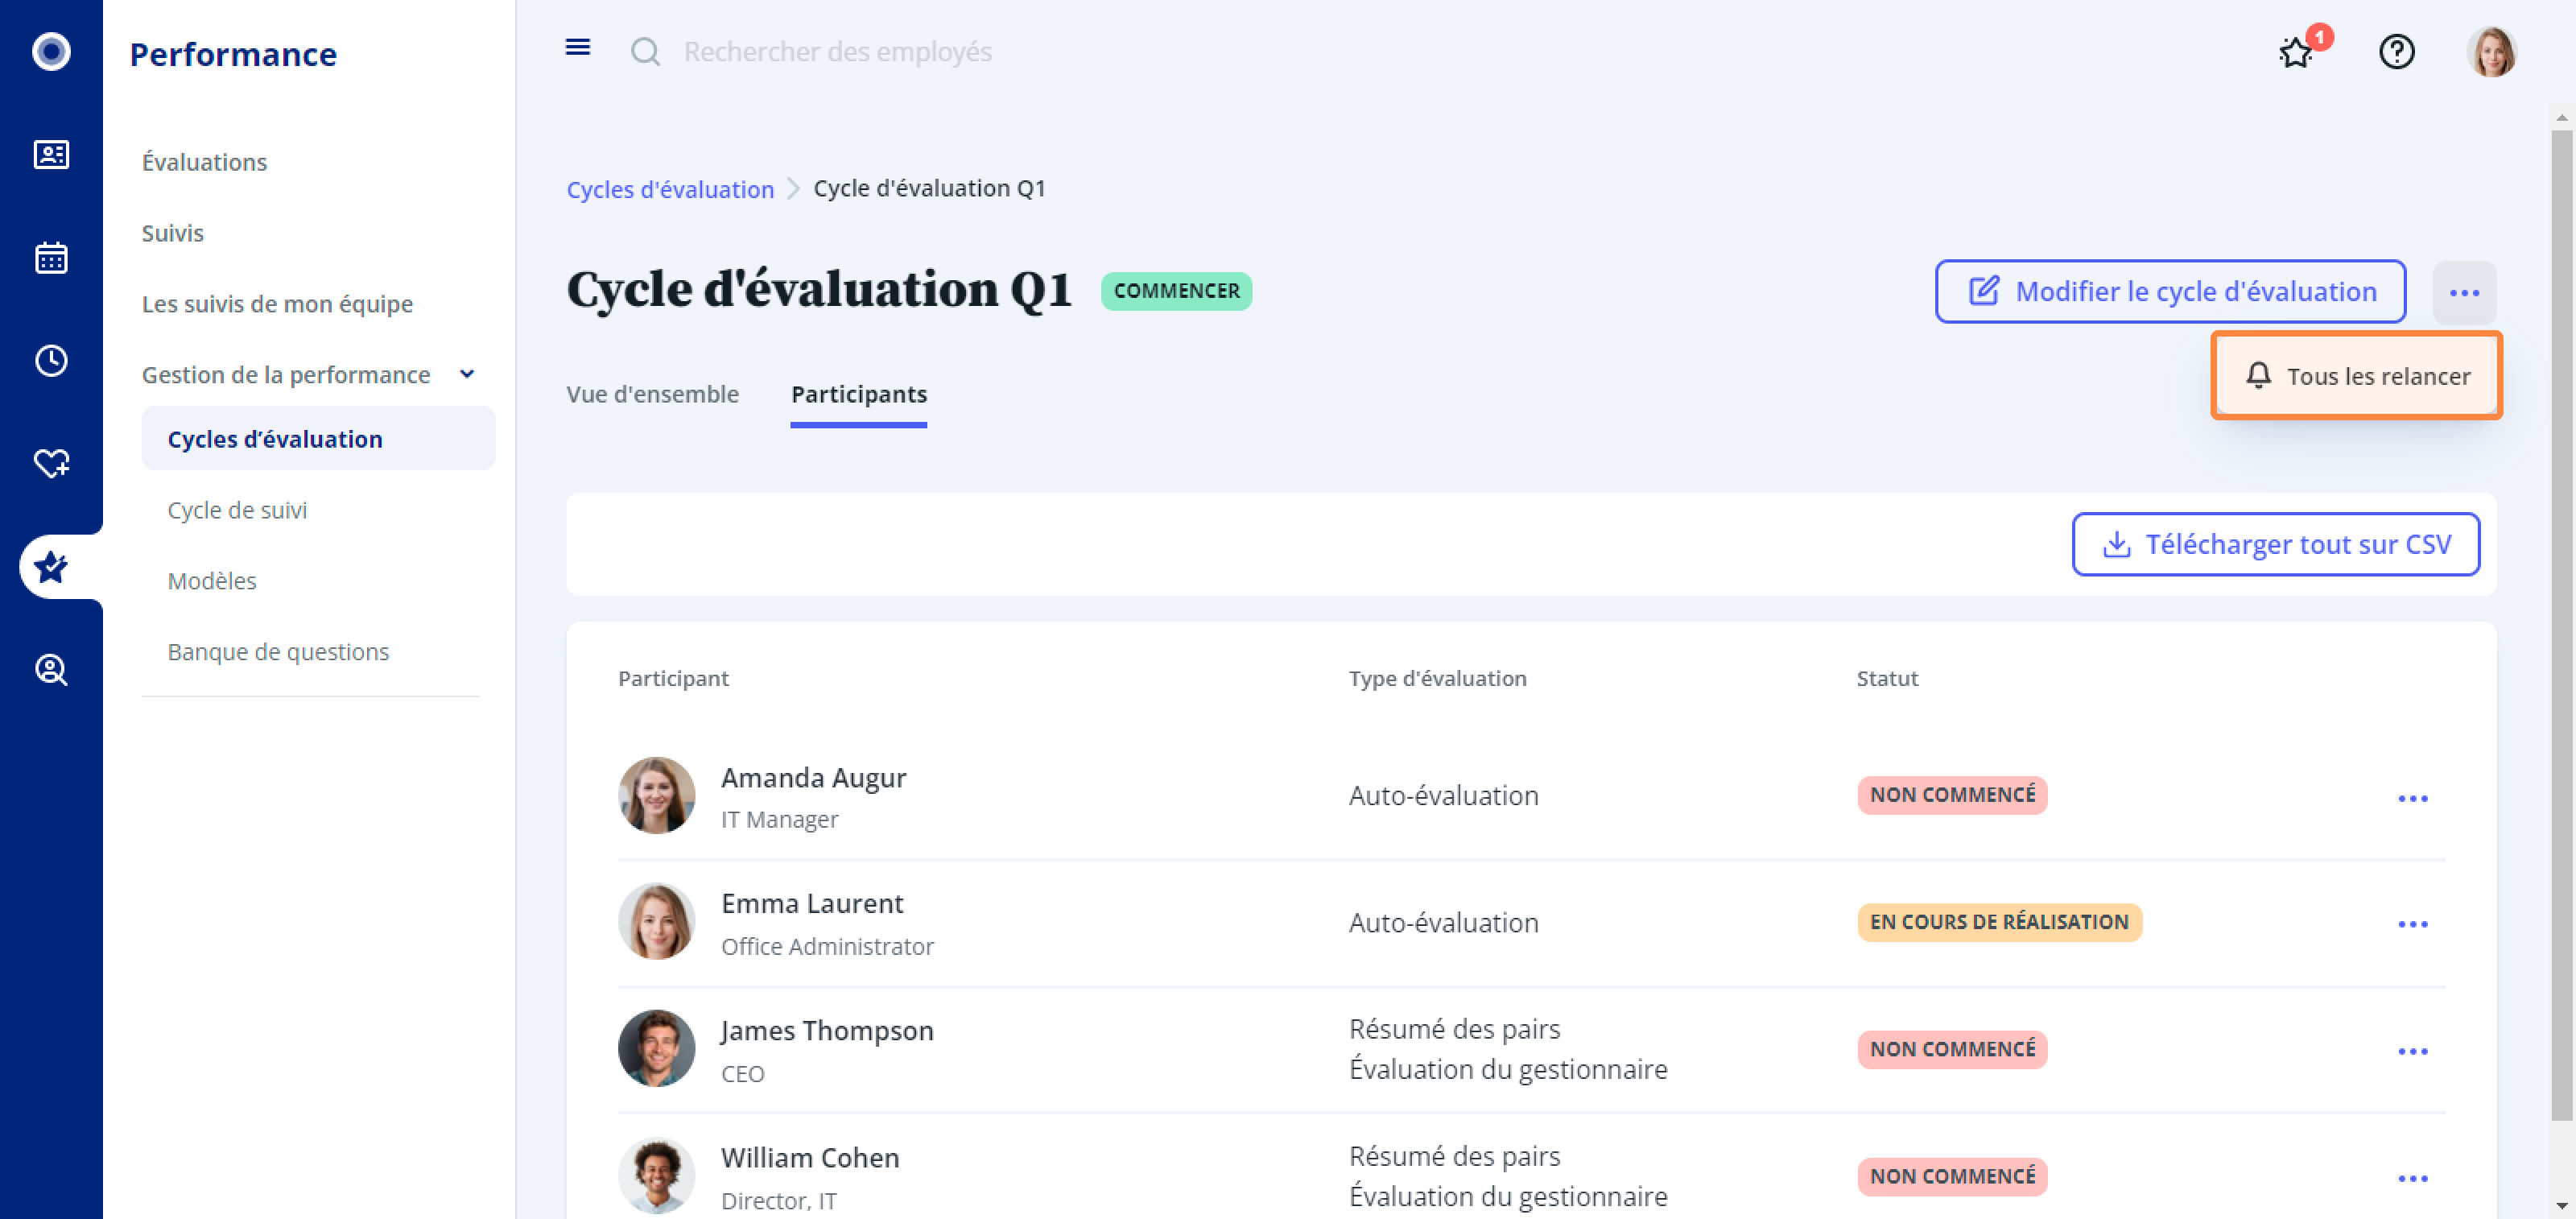Viewport: 2576px width, 1219px height.
Task: Follow the Cycles d'évaluation breadcrumb link
Action: [x=669, y=189]
